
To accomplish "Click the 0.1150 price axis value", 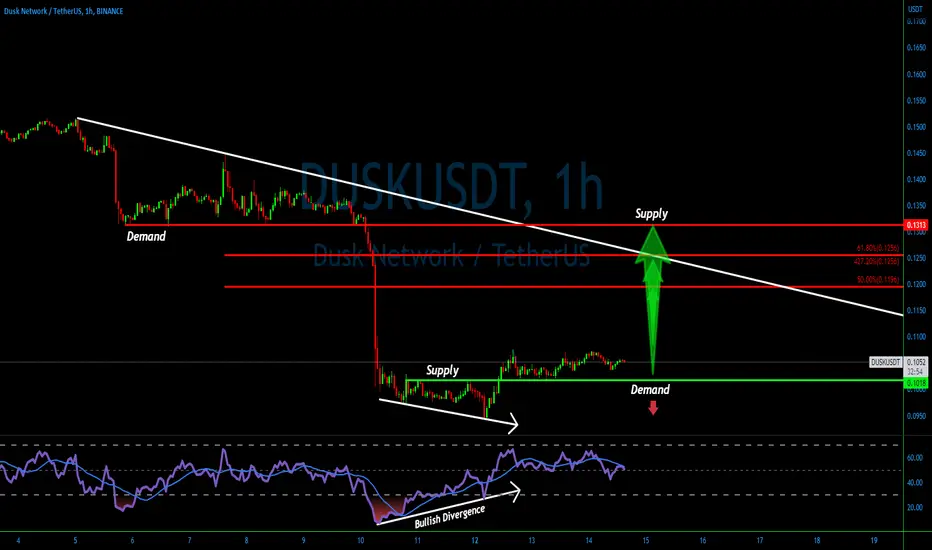I will [x=916, y=310].
